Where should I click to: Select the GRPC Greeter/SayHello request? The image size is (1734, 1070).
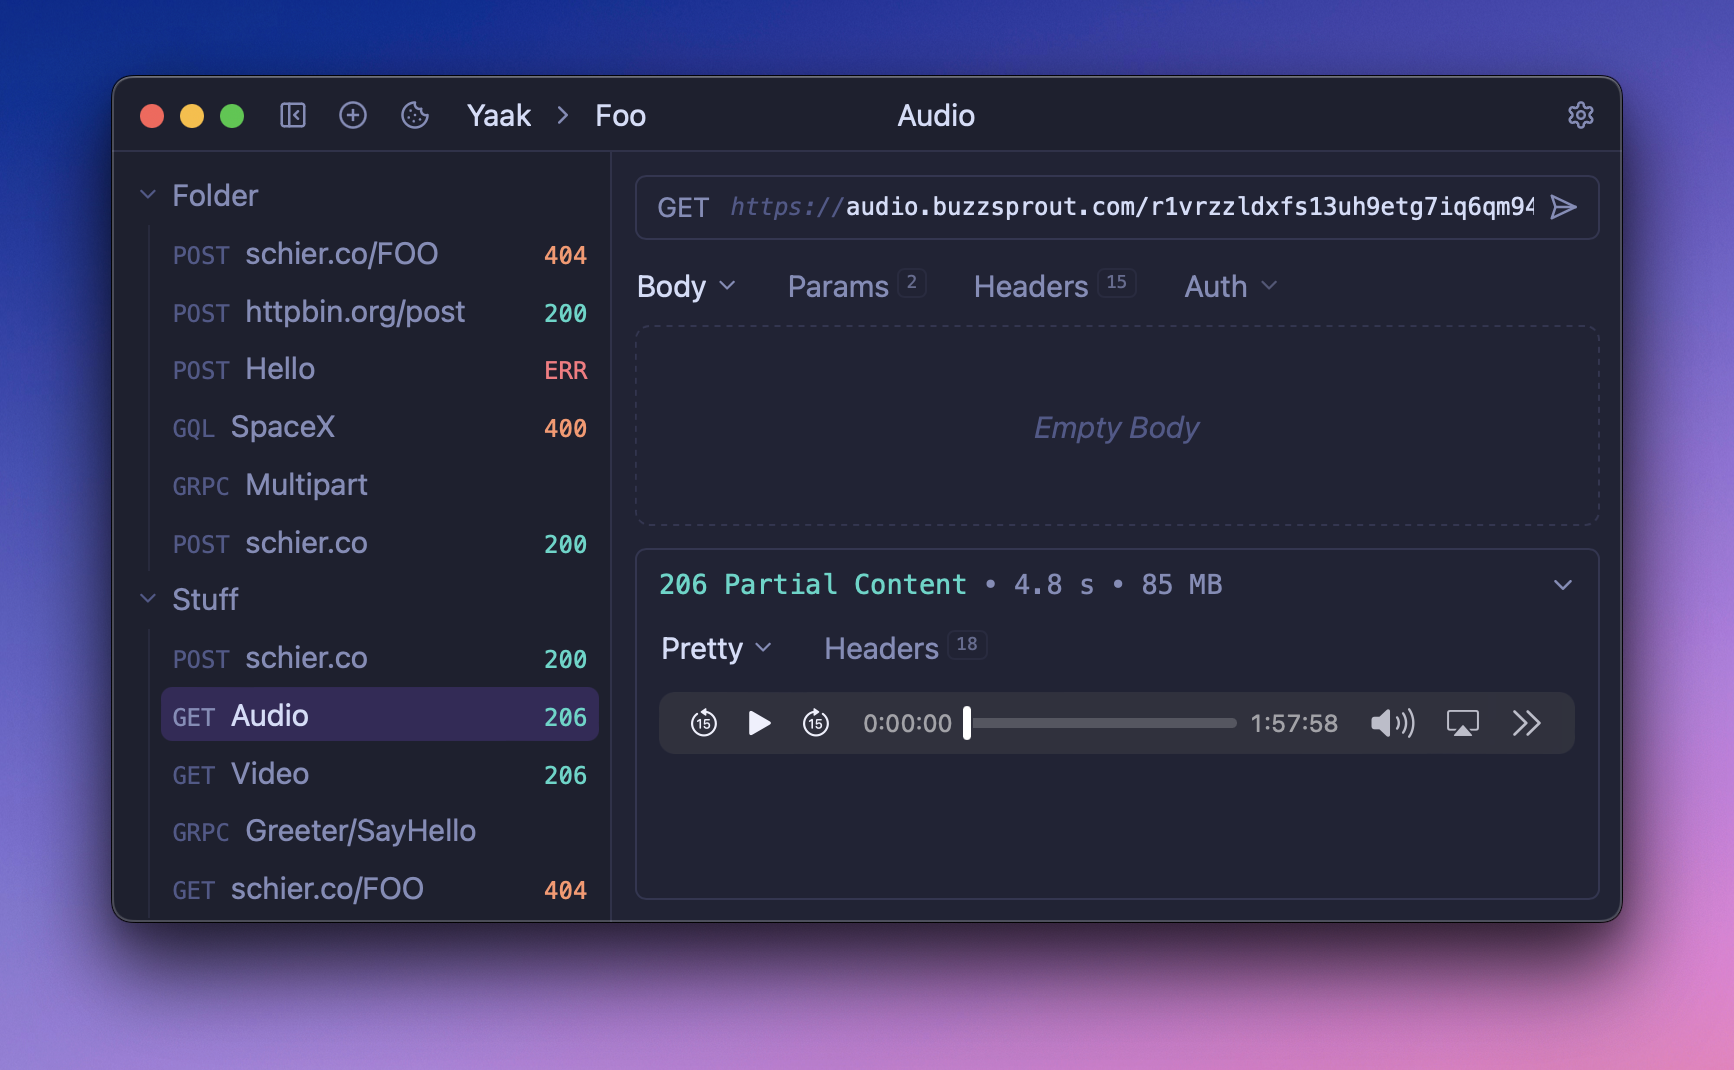(380, 831)
